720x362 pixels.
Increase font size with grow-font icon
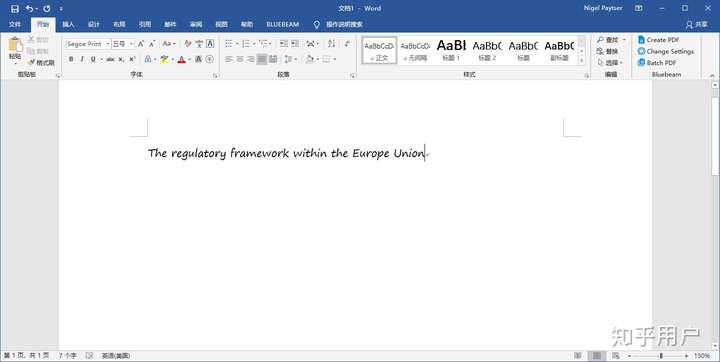tap(141, 44)
